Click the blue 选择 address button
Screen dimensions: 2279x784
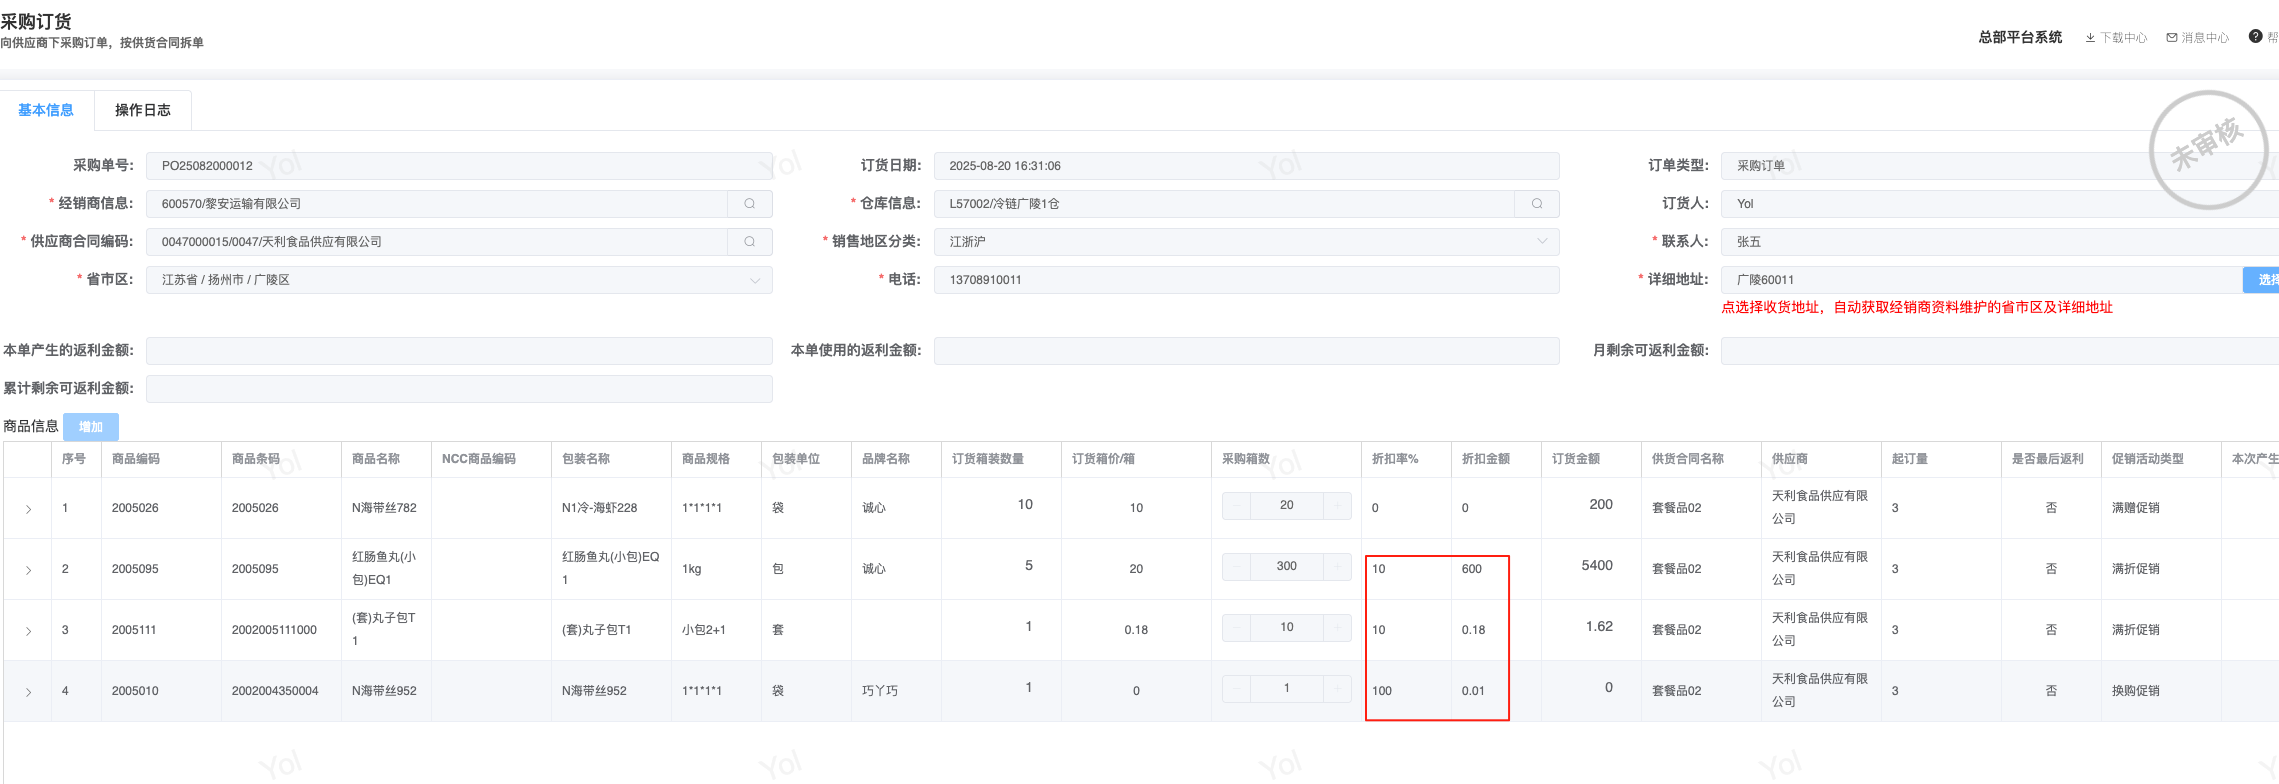click(x=2263, y=280)
